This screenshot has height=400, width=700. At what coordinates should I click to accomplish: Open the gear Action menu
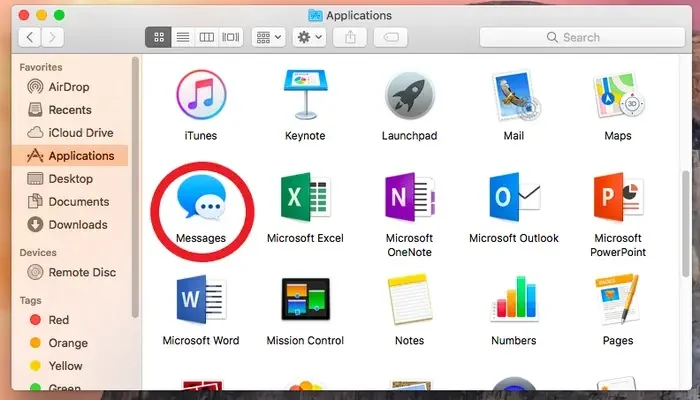[x=309, y=37]
